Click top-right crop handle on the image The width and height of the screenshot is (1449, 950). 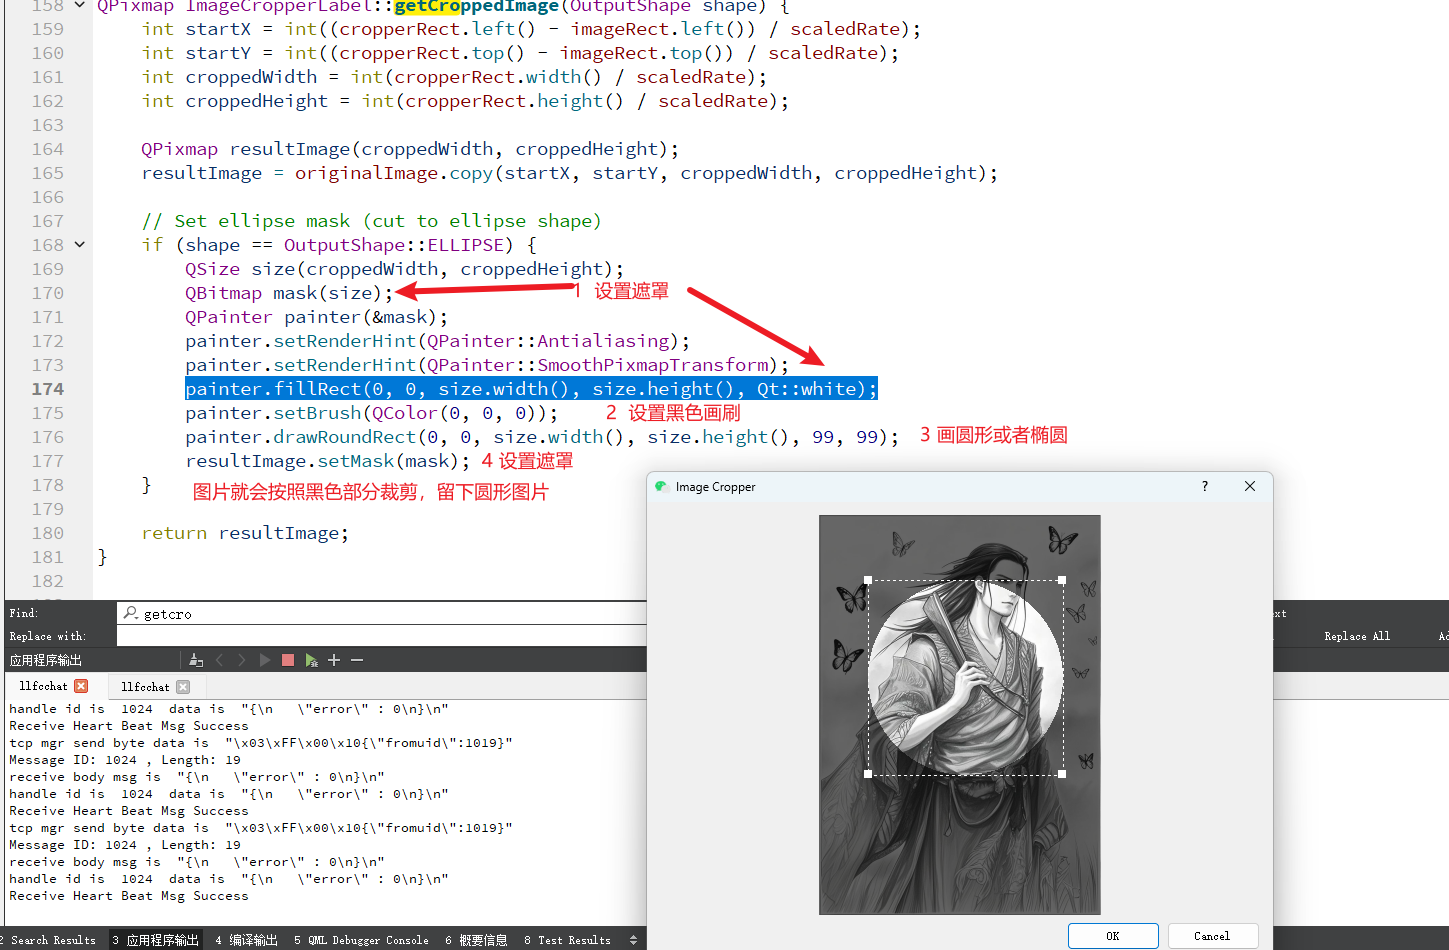(1062, 580)
